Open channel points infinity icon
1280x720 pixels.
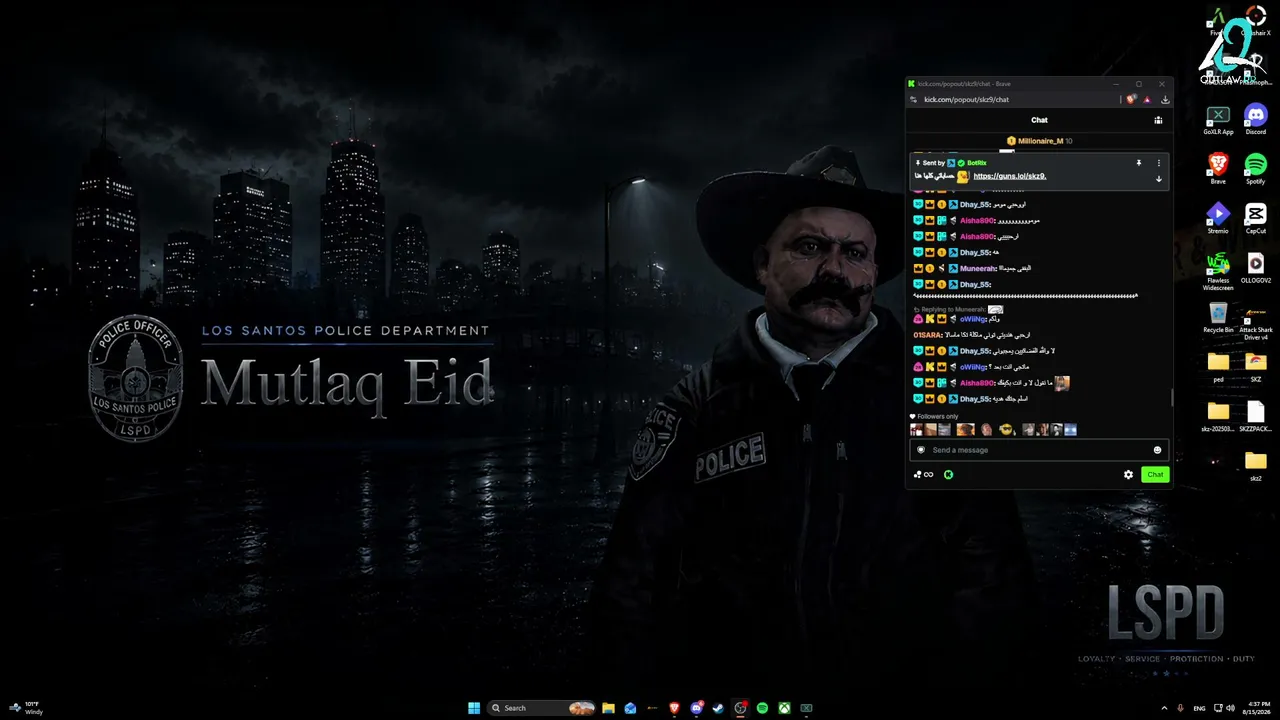[923, 475]
